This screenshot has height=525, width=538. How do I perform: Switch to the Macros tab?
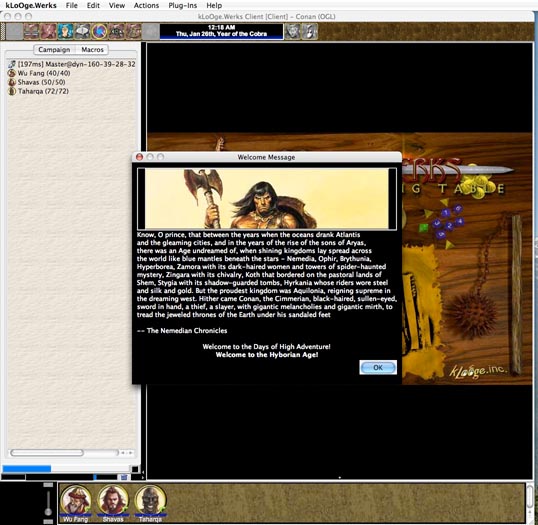pos(92,50)
